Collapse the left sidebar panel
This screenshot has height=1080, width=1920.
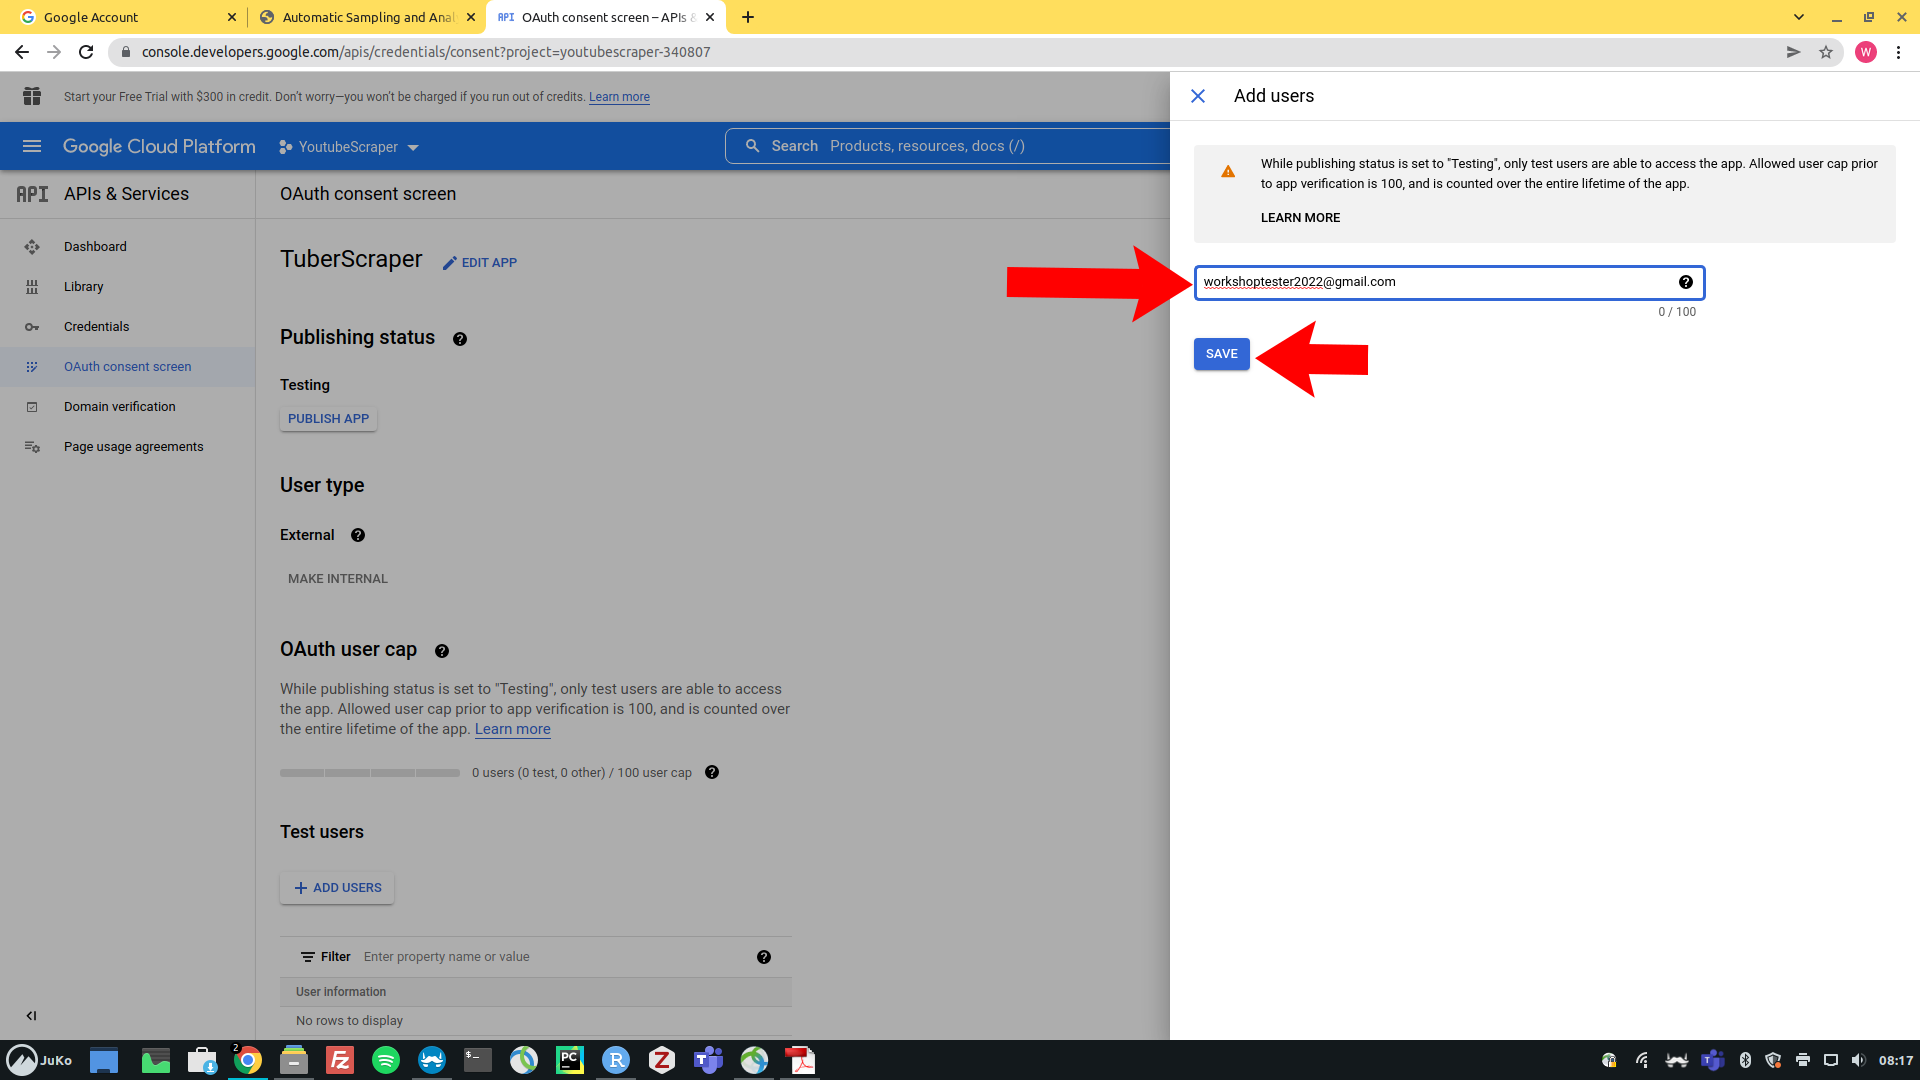point(31,1016)
